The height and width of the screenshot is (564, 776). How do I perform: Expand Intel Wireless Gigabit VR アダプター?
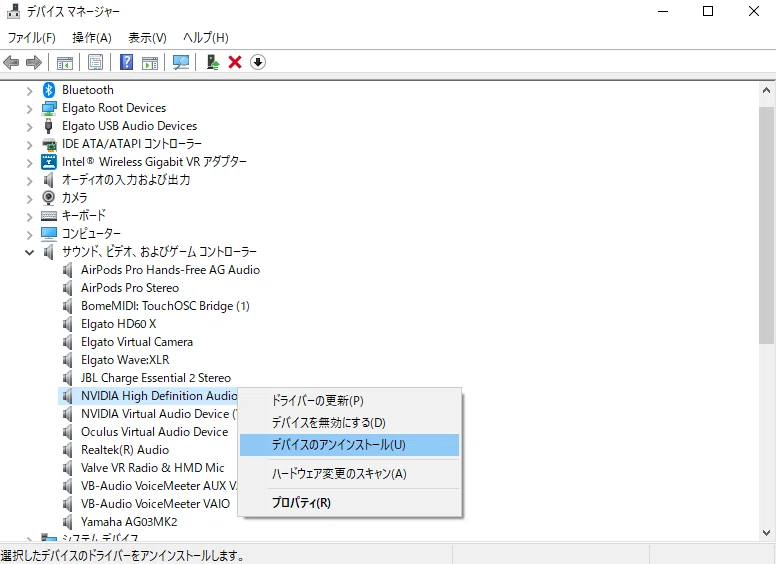29,163
